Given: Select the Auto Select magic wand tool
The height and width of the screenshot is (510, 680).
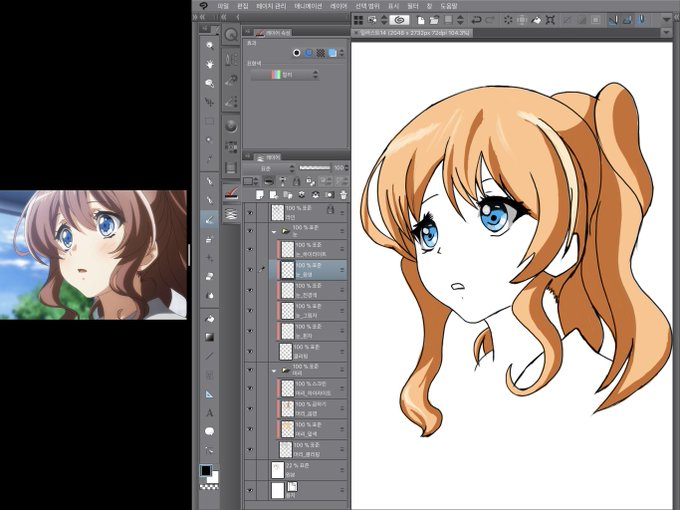Looking at the screenshot, I should tap(210, 140).
